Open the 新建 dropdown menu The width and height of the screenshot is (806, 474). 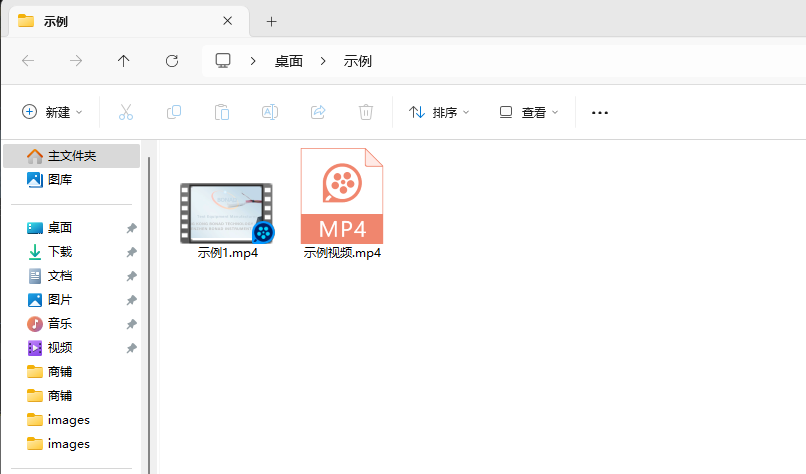[53, 112]
